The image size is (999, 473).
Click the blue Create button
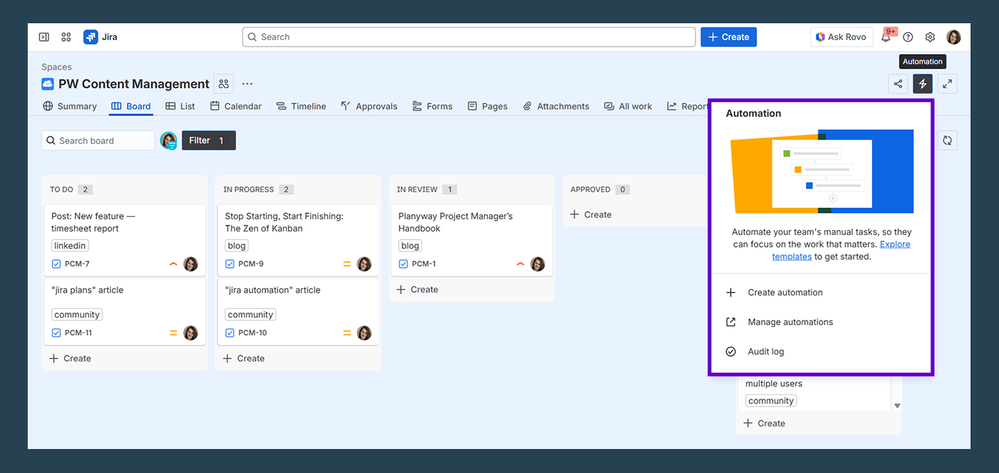[x=728, y=37]
